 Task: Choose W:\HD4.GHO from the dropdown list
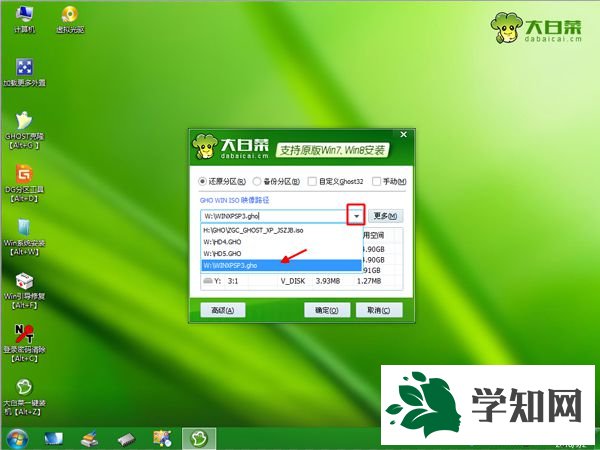[281, 242]
